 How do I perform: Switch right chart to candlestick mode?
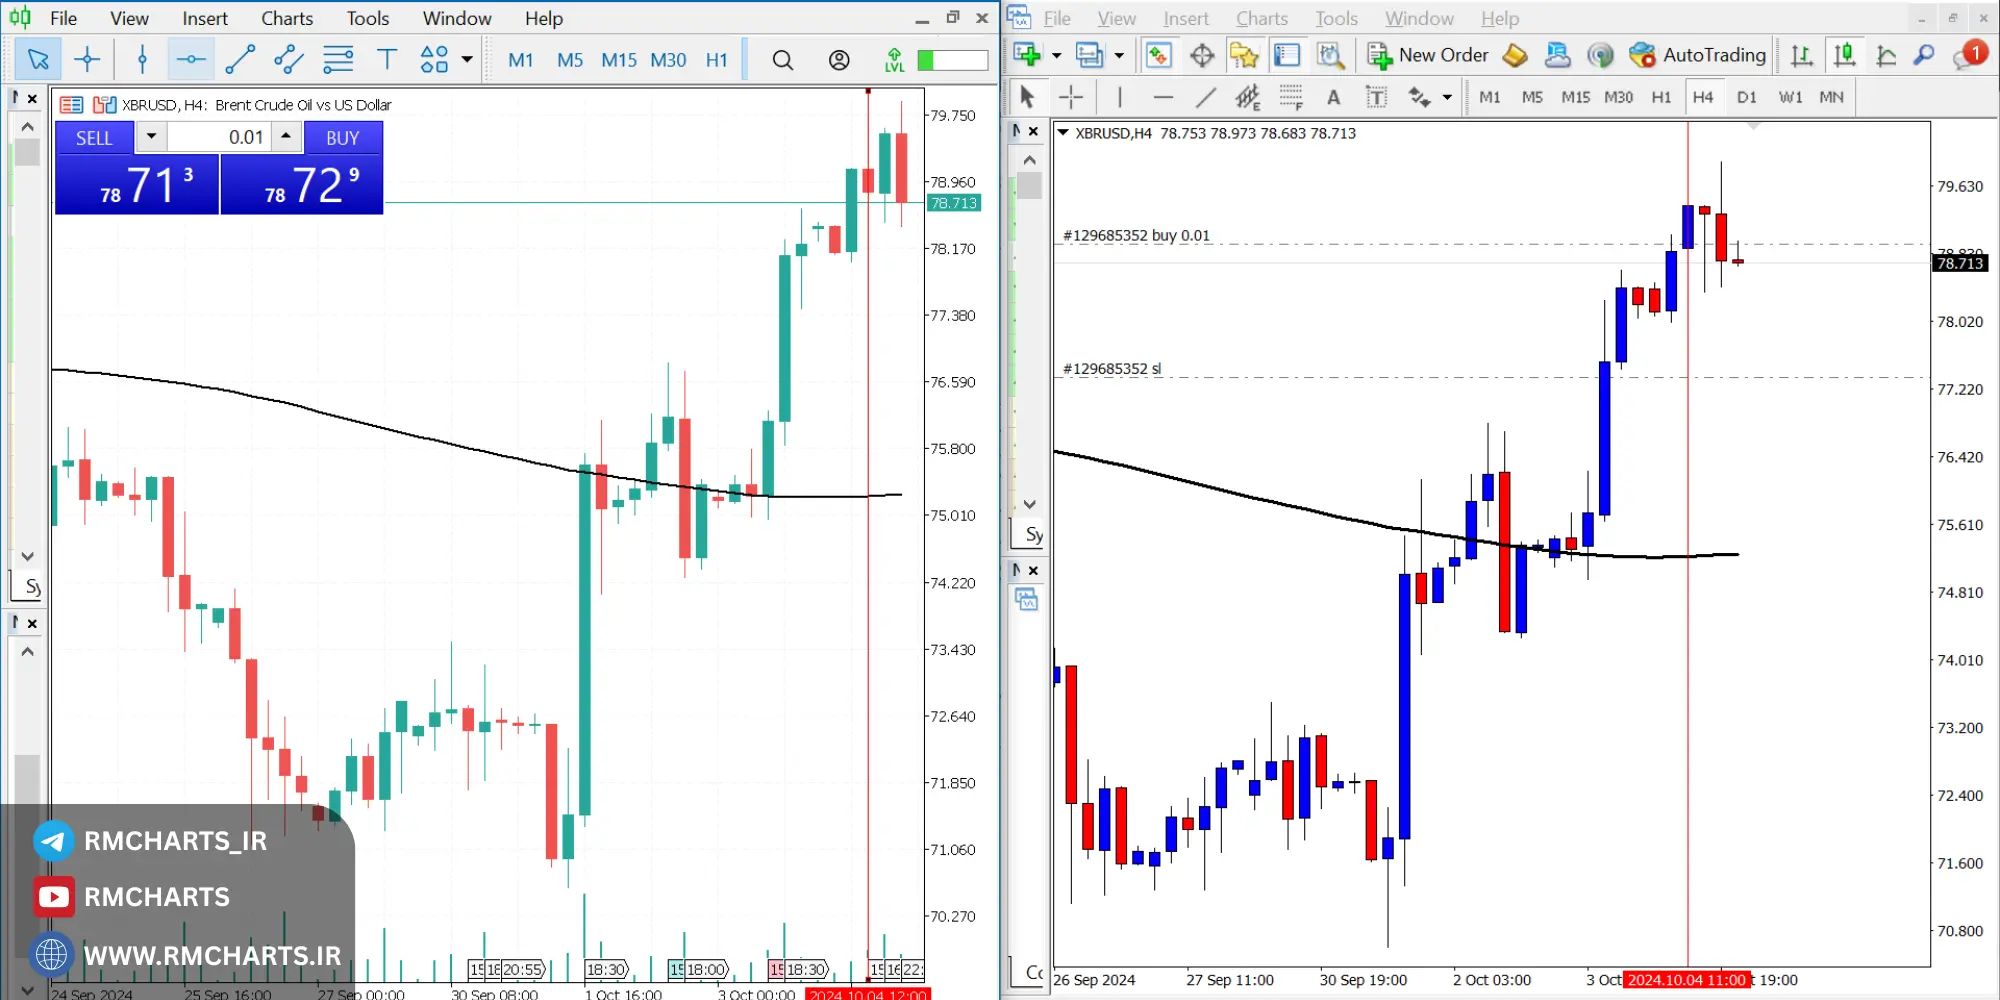[x=1844, y=56]
